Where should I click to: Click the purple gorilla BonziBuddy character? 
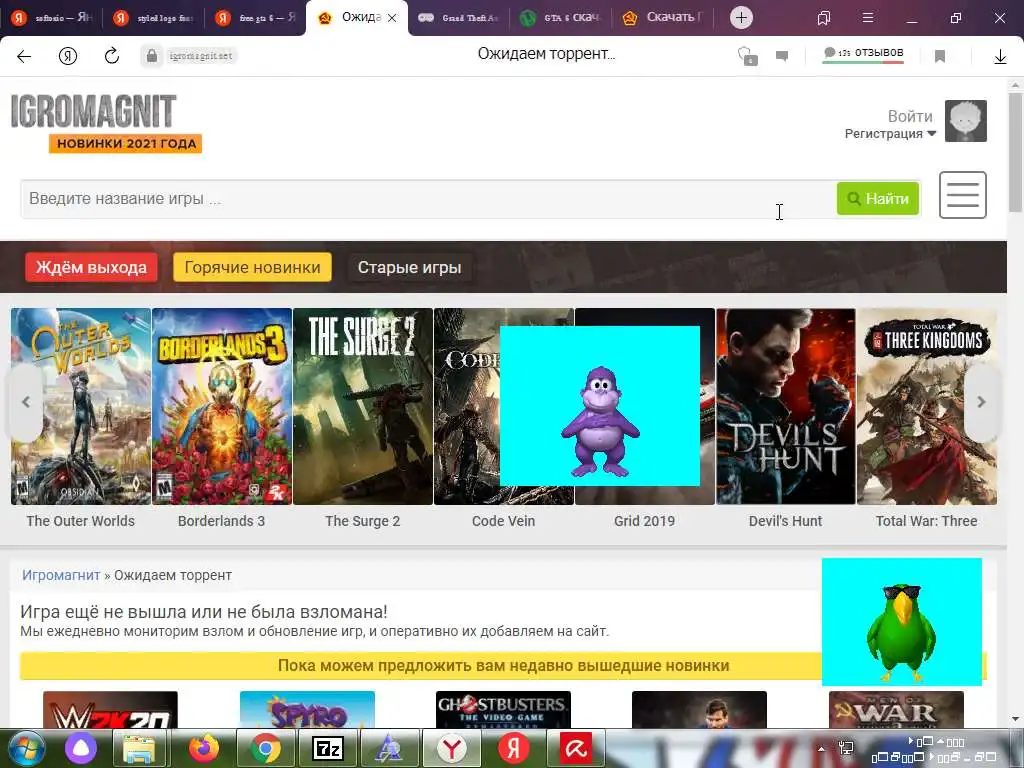coord(600,422)
